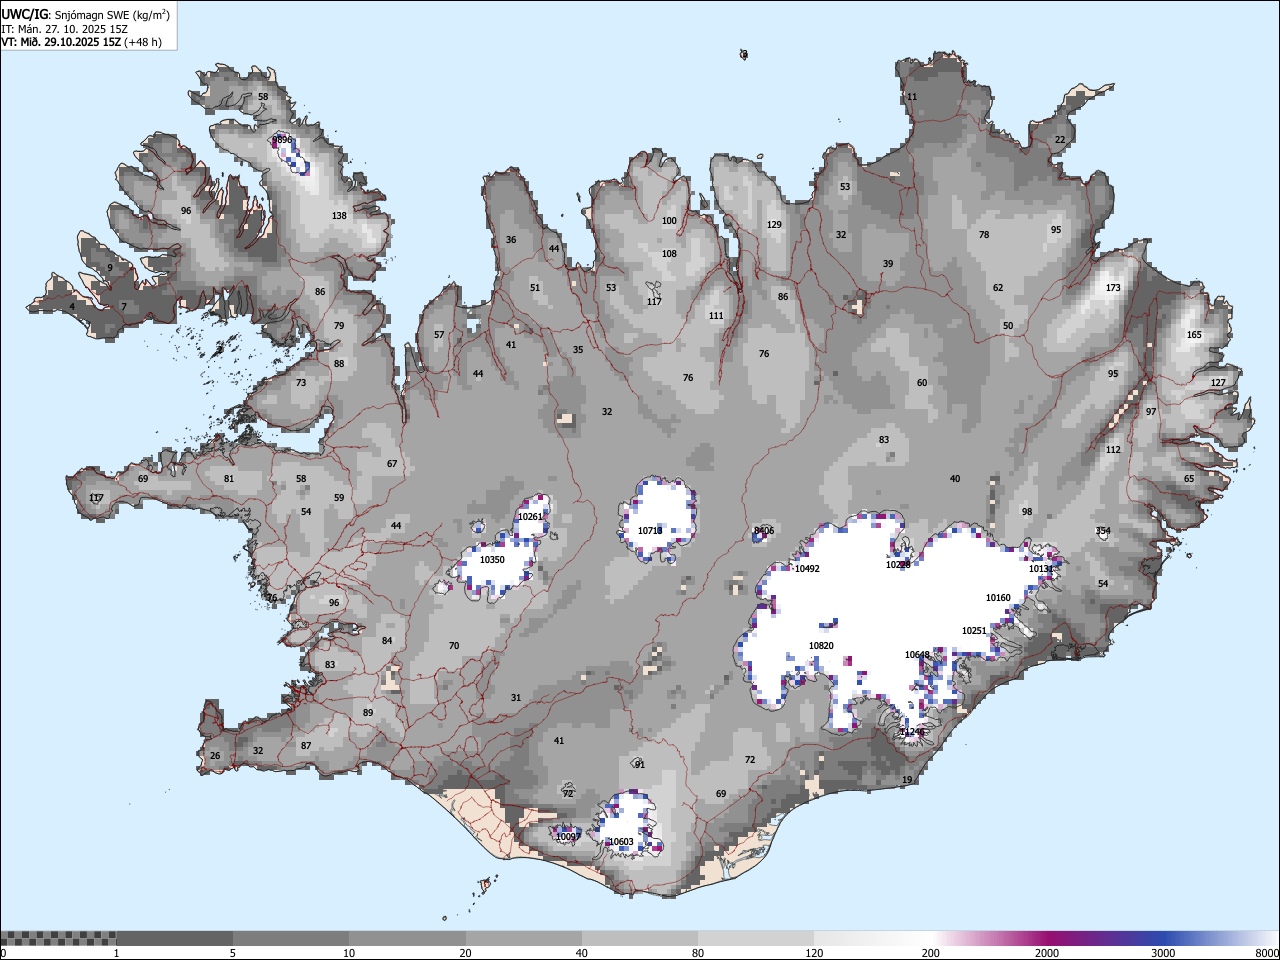Click the snow value 165 near the east coast

(1194, 335)
